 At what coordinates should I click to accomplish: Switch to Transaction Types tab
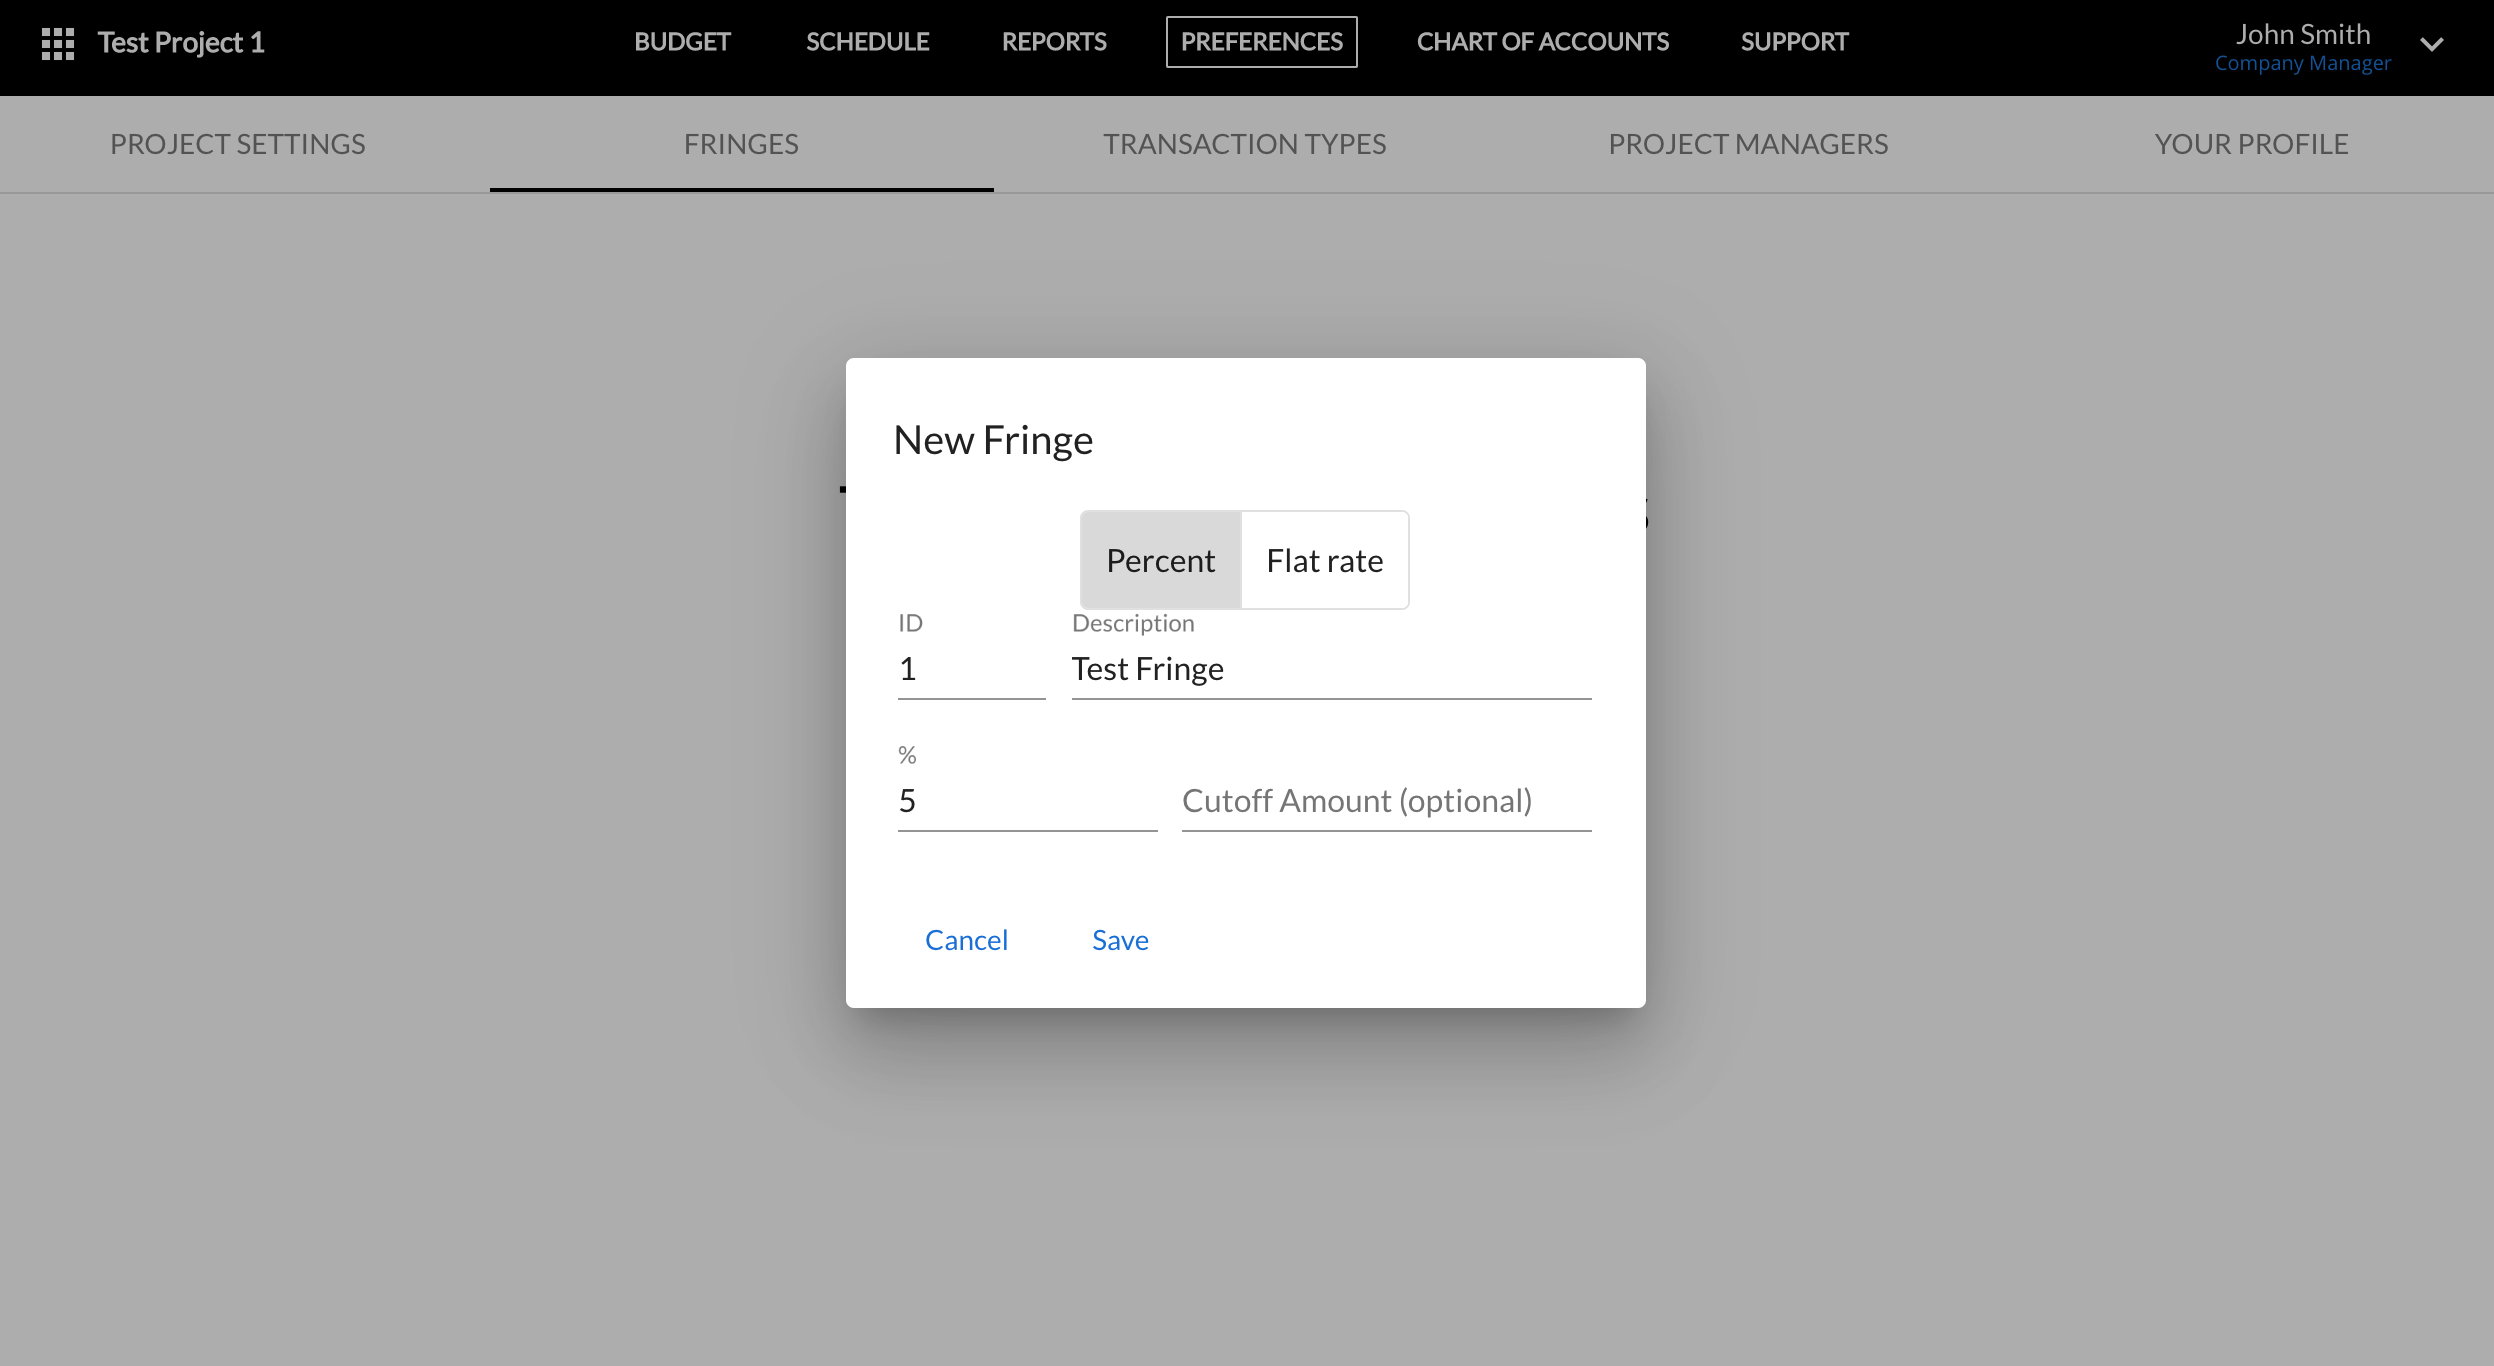click(x=1244, y=144)
